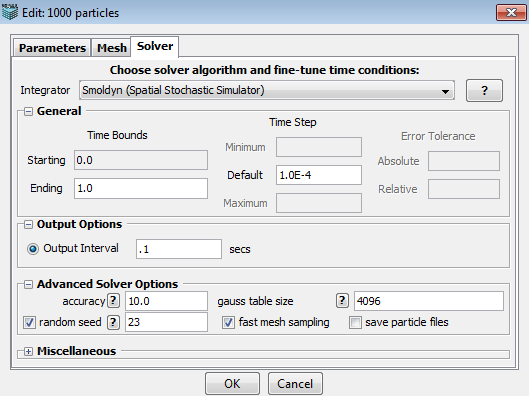Click the Minimum time step field
The width and height of the screenshot is (529, 396).
[319, 147]
